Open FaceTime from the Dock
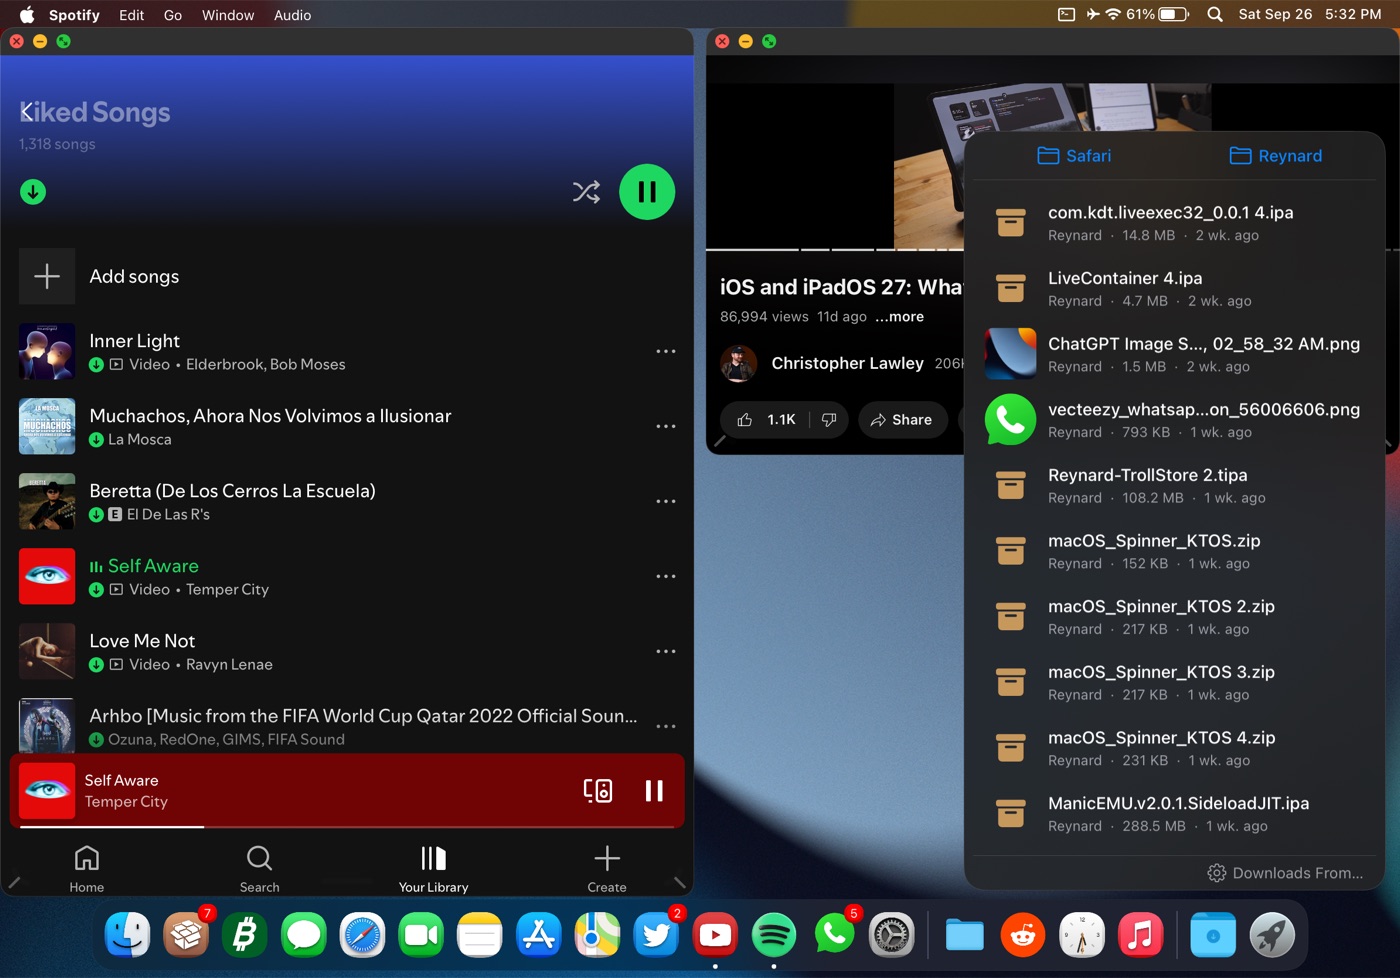The image size is (1400, 978). click(421, 935)
